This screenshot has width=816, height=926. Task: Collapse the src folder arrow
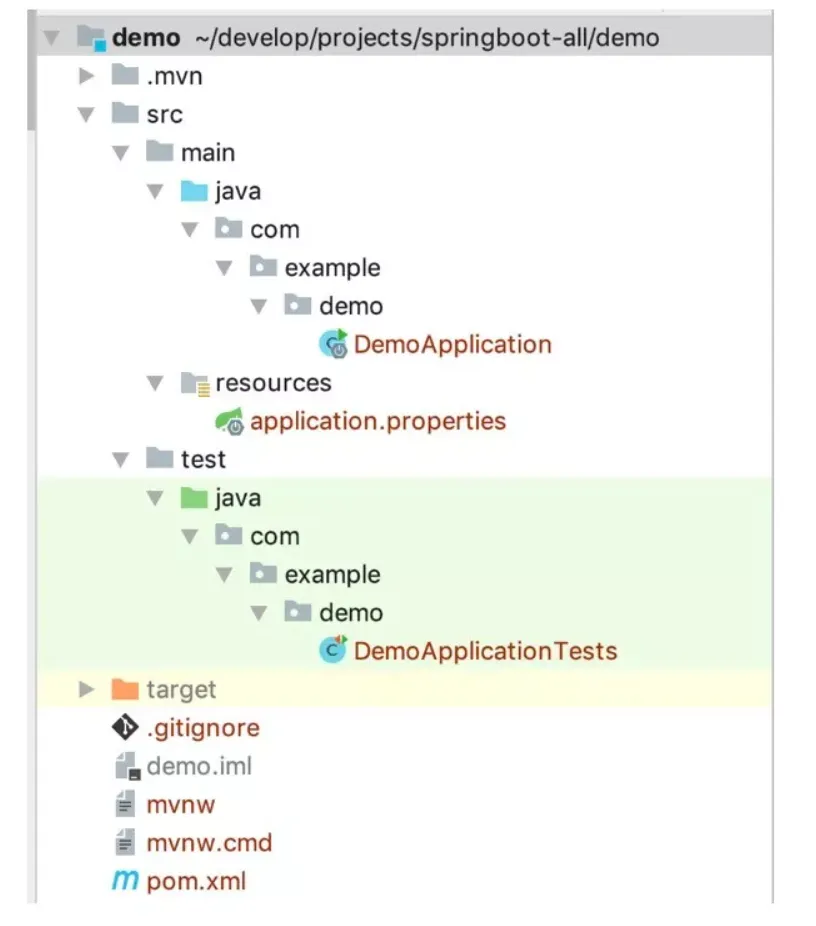click(87, 115)
